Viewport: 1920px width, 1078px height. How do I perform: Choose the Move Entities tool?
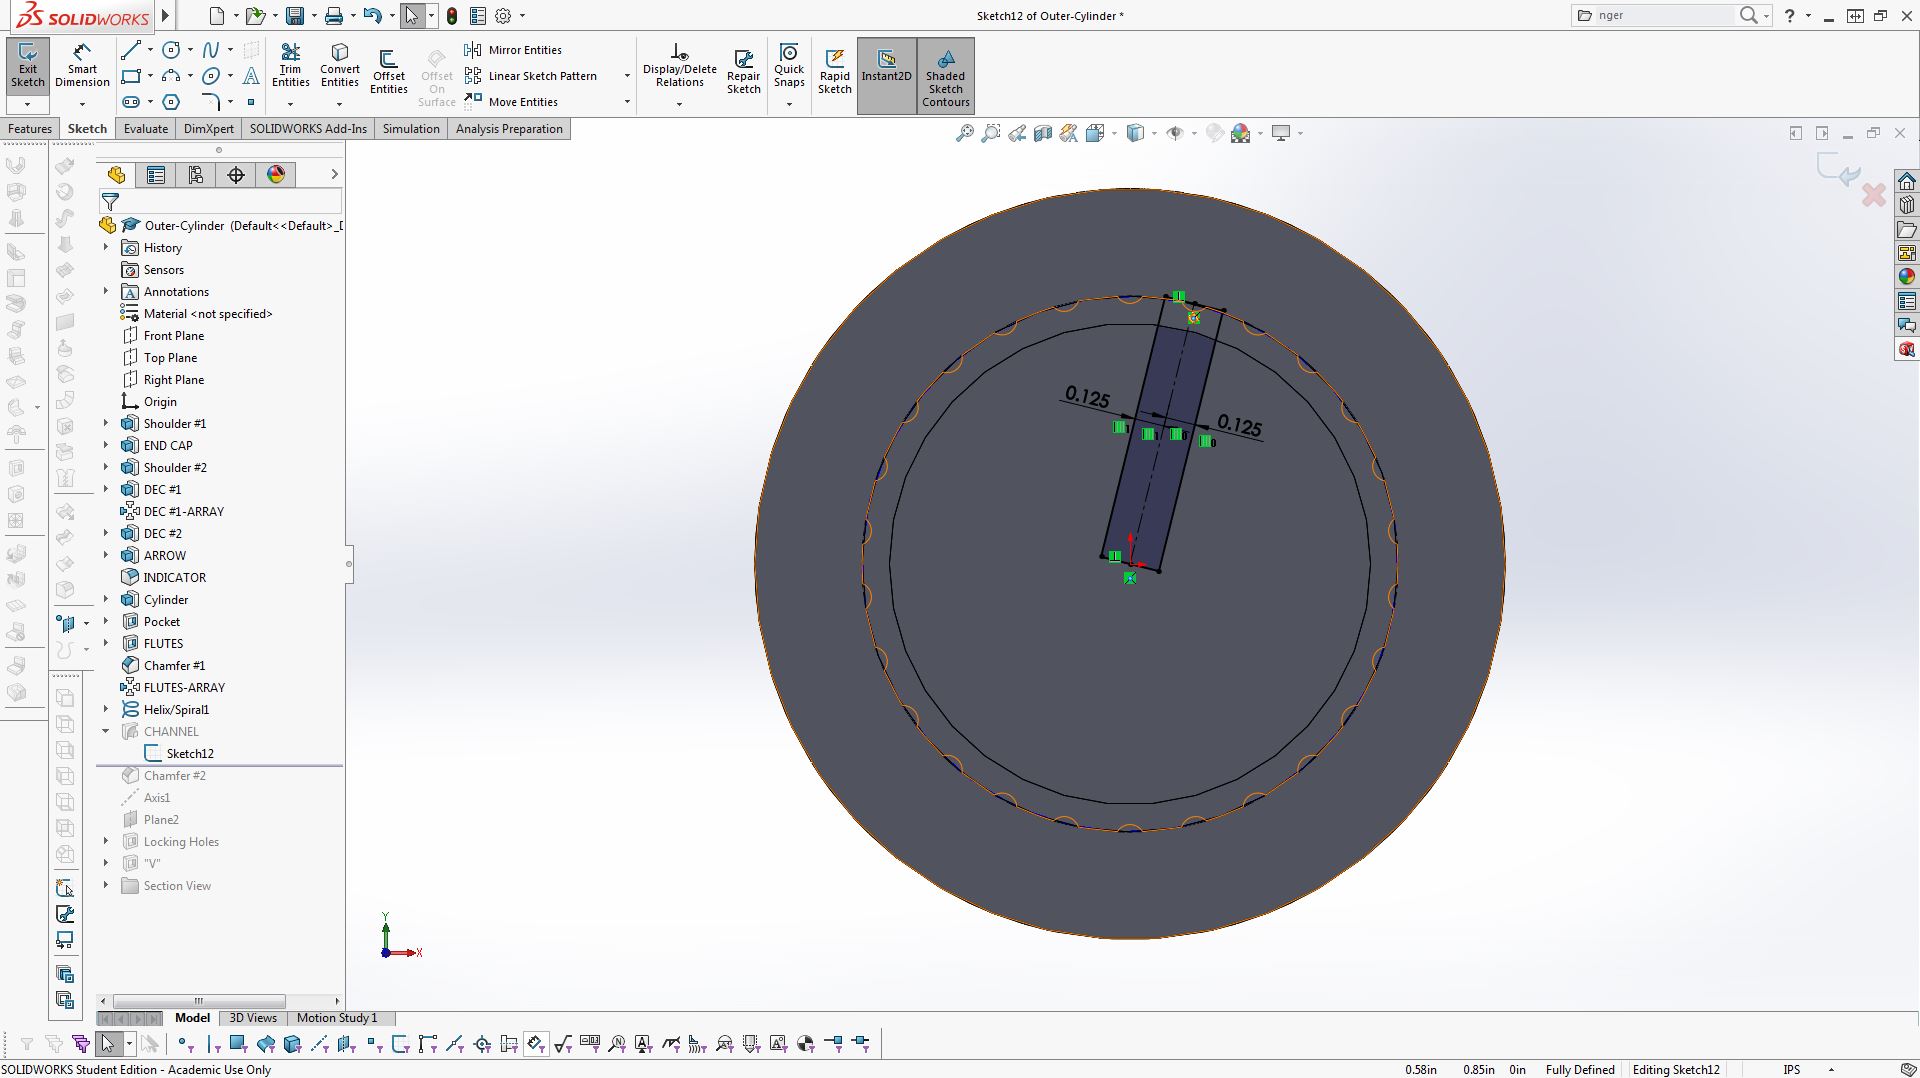(512, 102)
